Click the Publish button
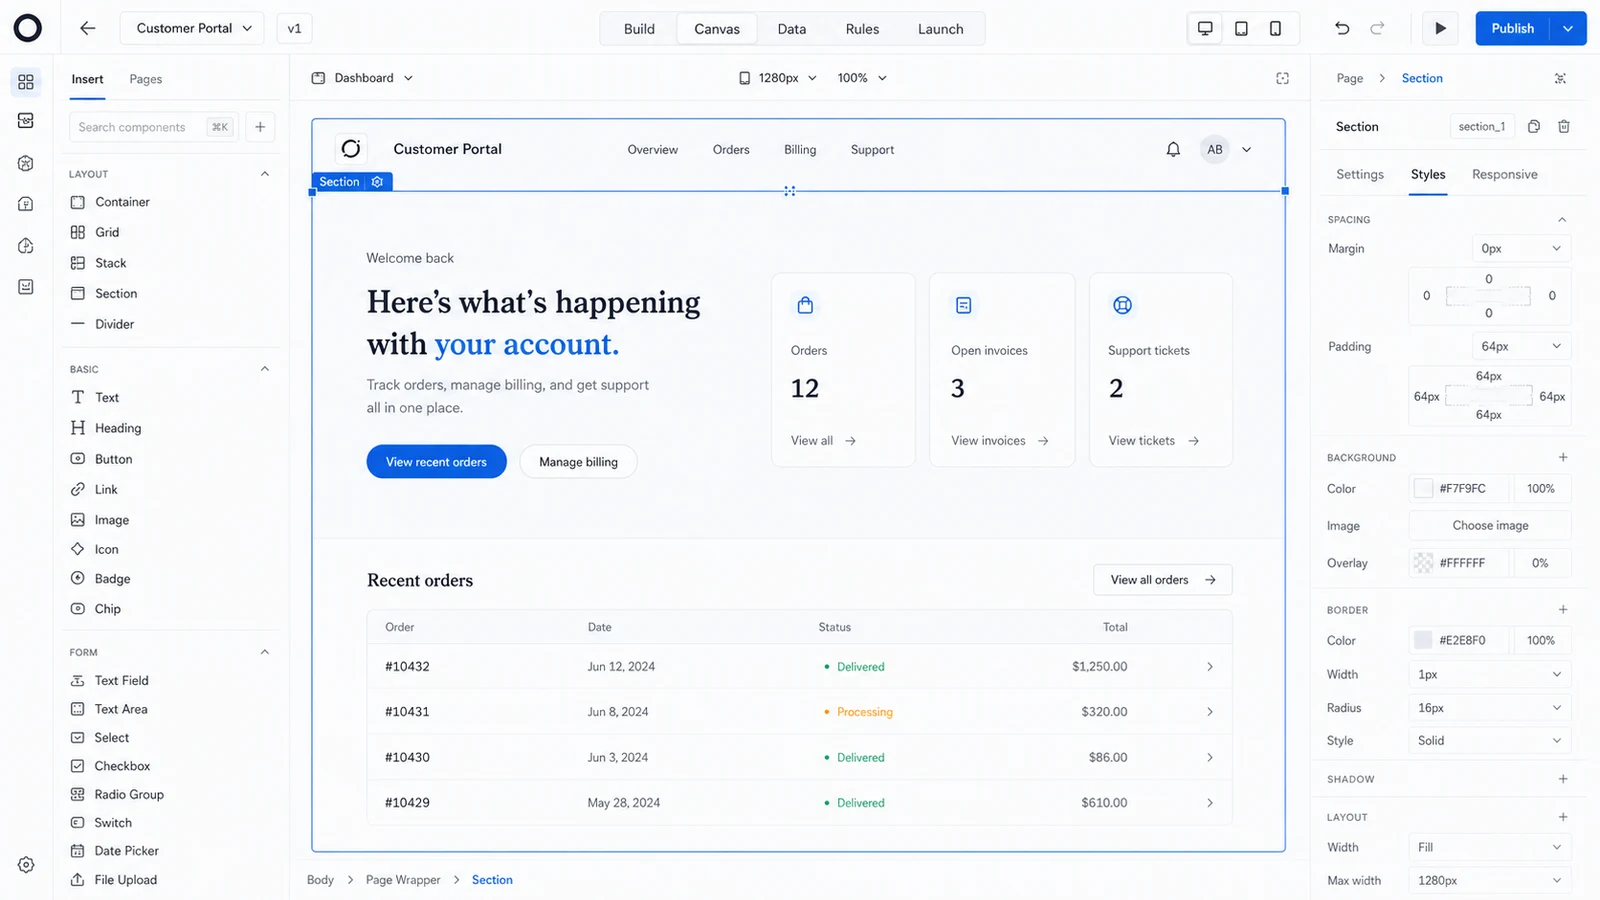This screenshot has height=900, width=1600. [1513, 28]
